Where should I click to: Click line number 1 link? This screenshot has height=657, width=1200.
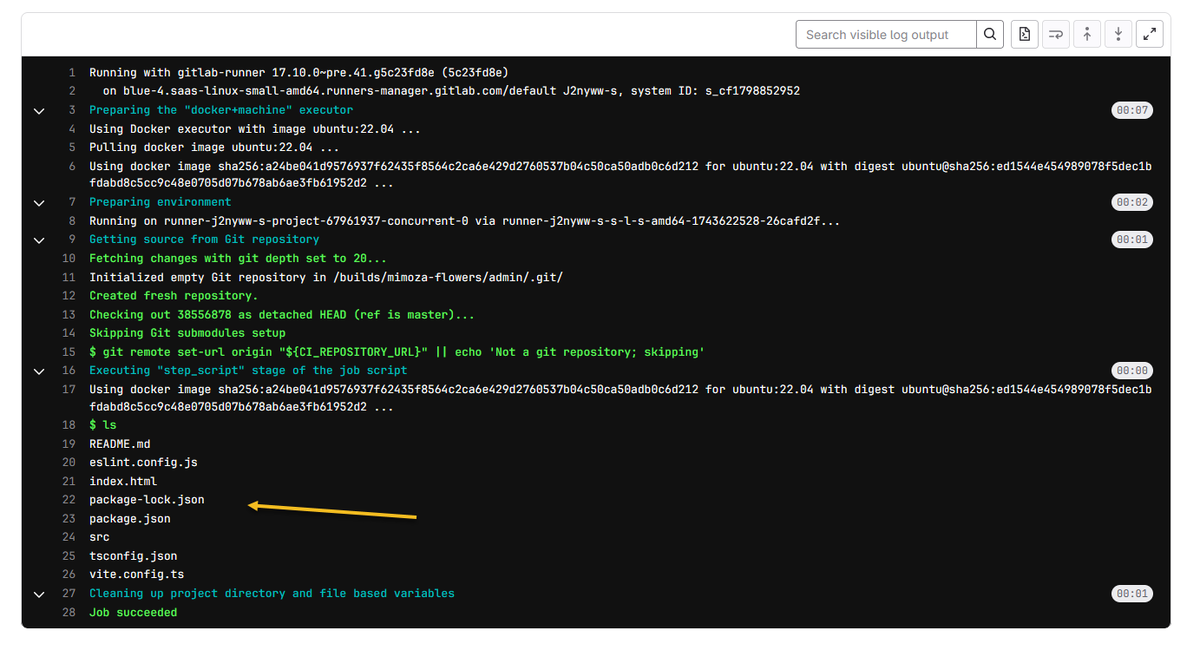pos(72,73)
